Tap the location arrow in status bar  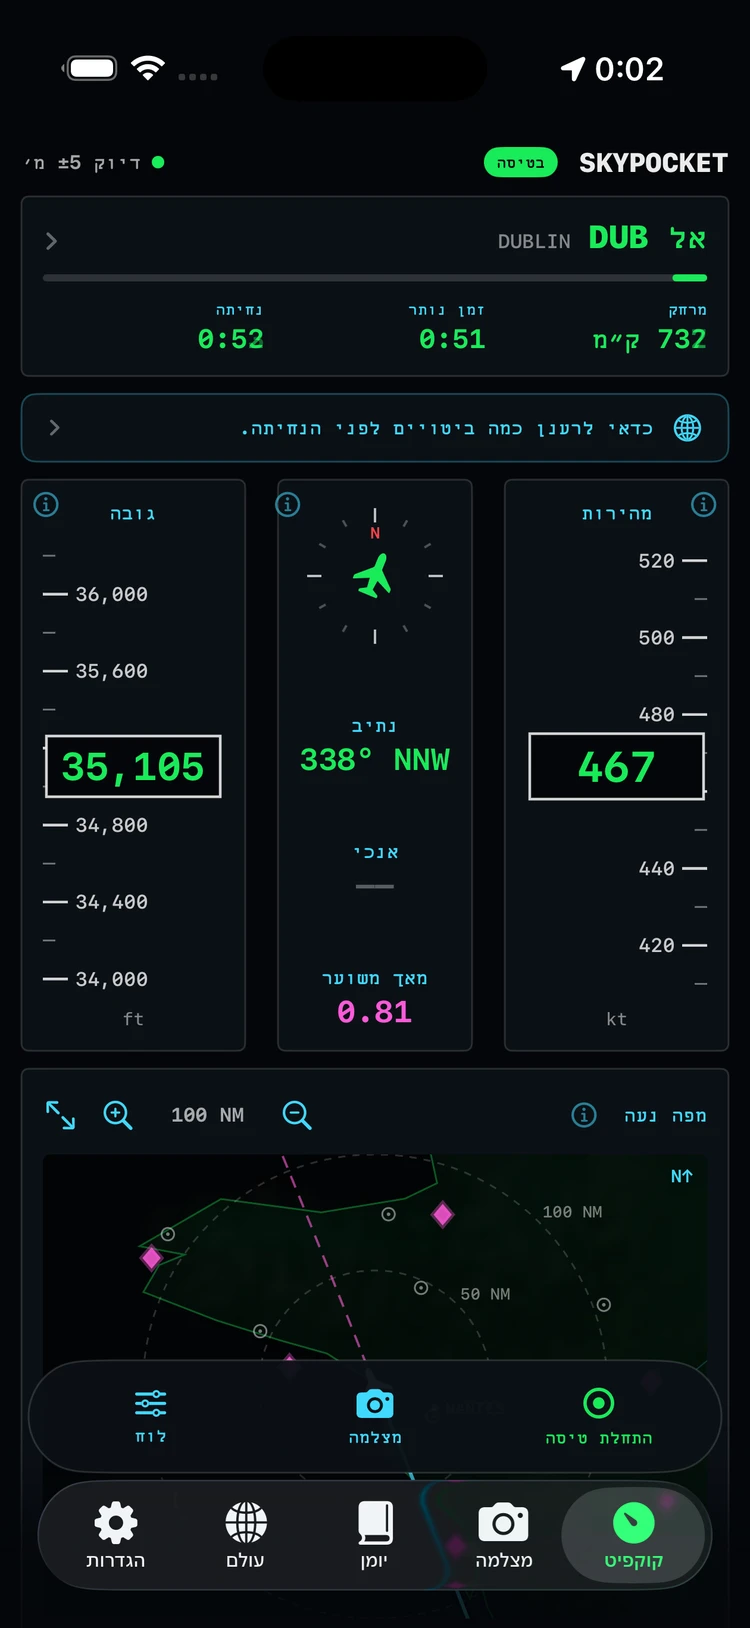point(572,68)
